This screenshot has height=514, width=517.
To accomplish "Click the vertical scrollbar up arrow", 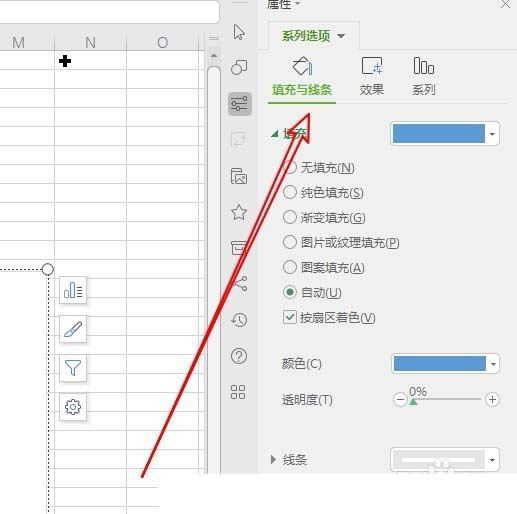I will tap(214, 55).
